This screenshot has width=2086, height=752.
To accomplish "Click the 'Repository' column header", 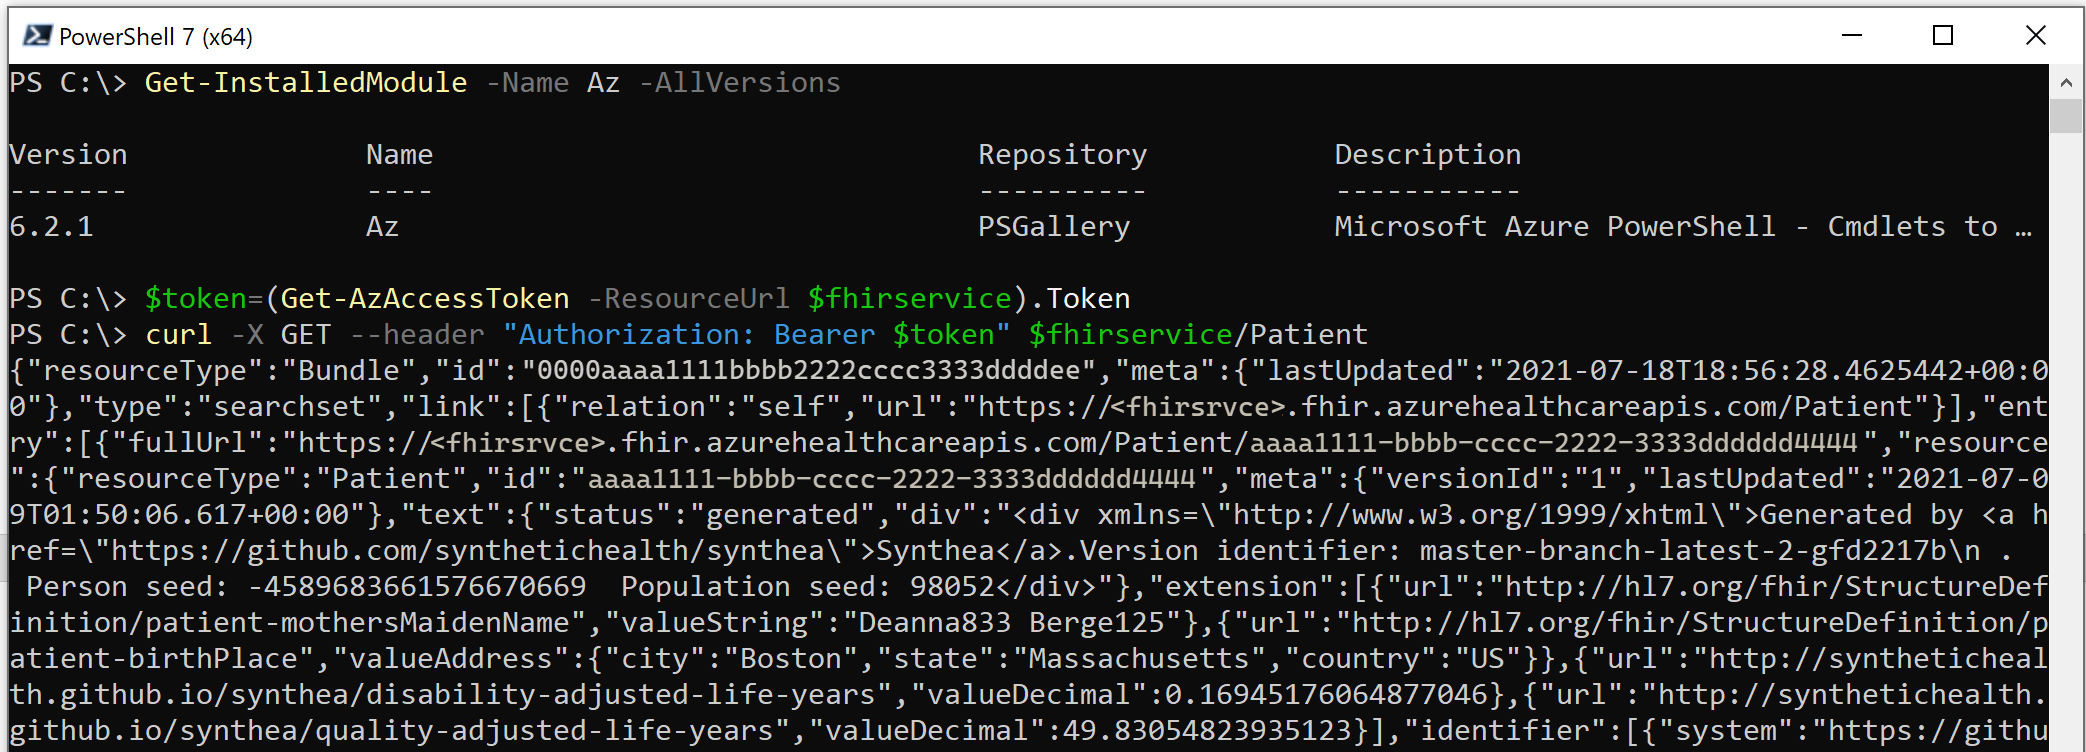I will [1062, 155].
